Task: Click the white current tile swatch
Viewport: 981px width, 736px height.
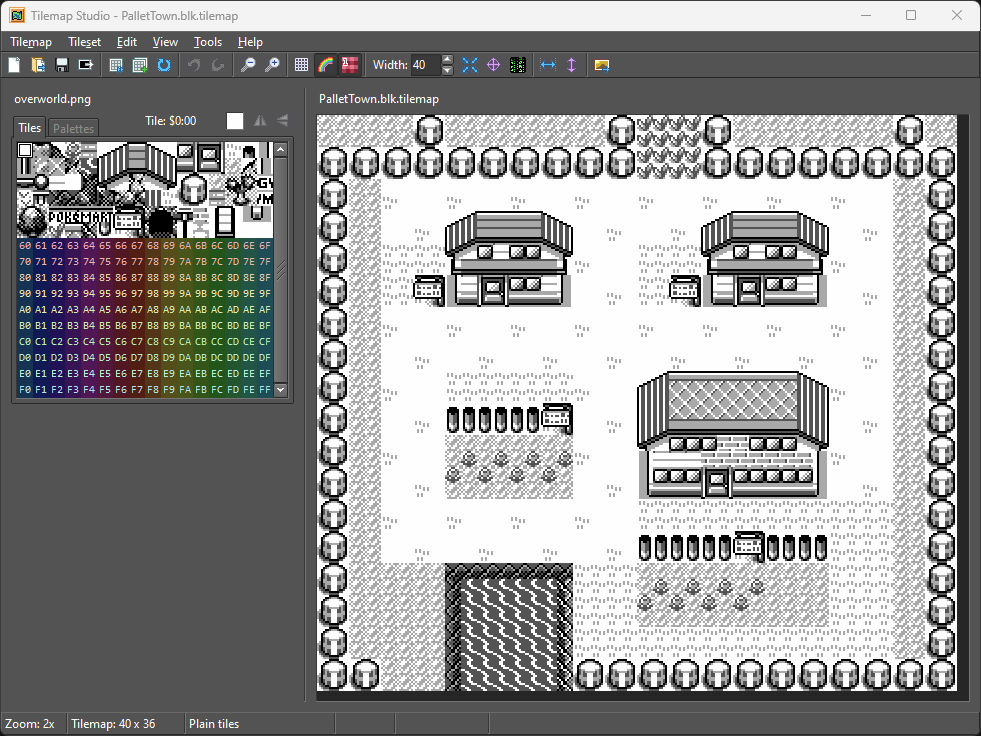Action: coord(235,120)
